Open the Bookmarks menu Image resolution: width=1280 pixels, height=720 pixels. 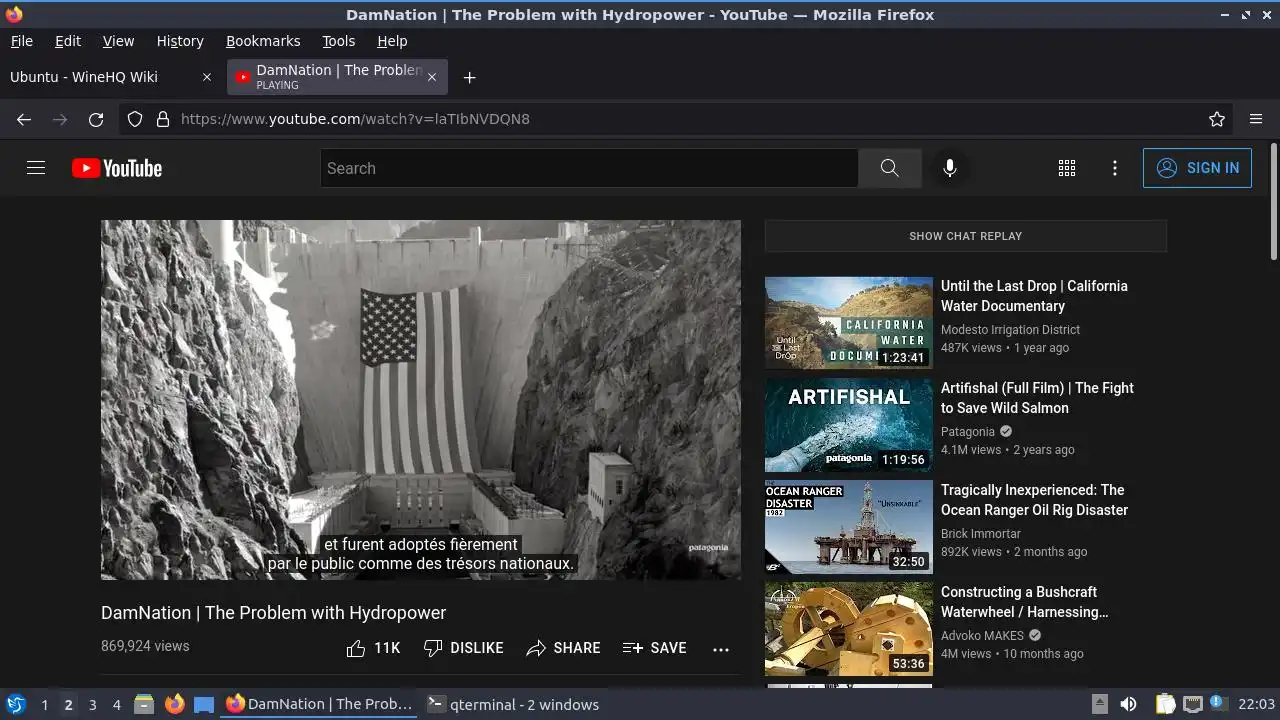point(263,41)
